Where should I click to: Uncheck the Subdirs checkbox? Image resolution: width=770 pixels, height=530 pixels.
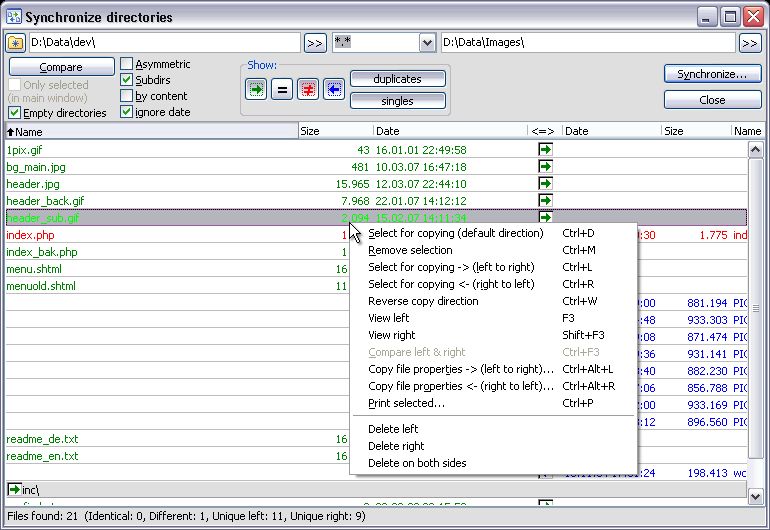(127, 80)
